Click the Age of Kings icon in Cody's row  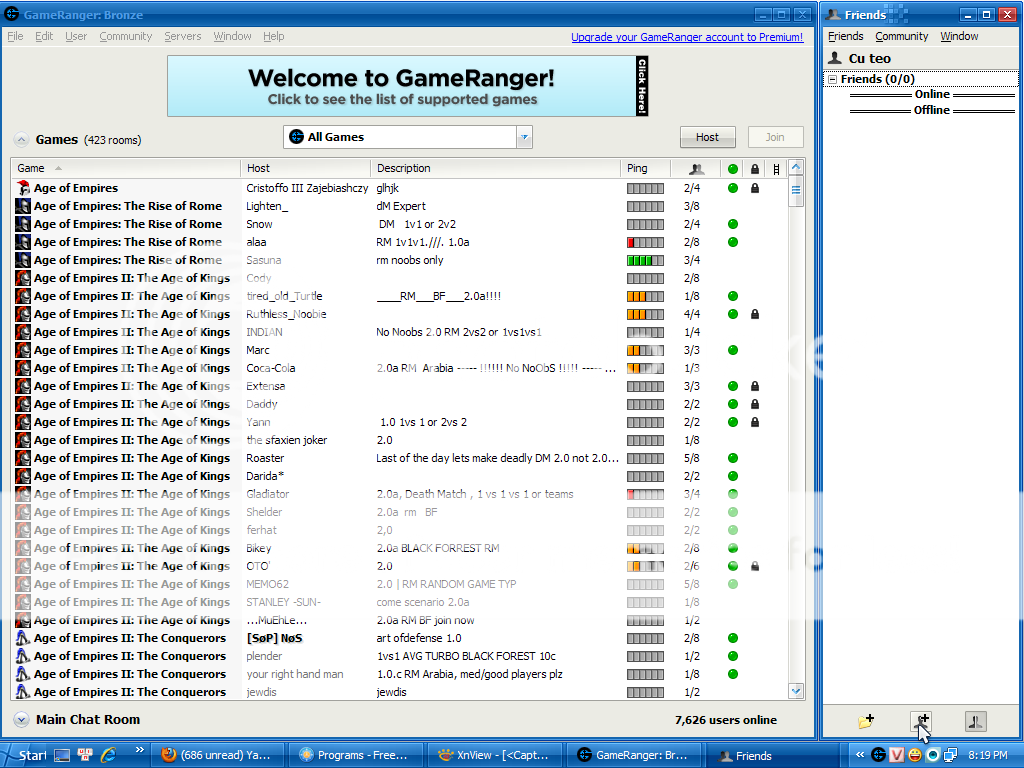tap(23, 278)
